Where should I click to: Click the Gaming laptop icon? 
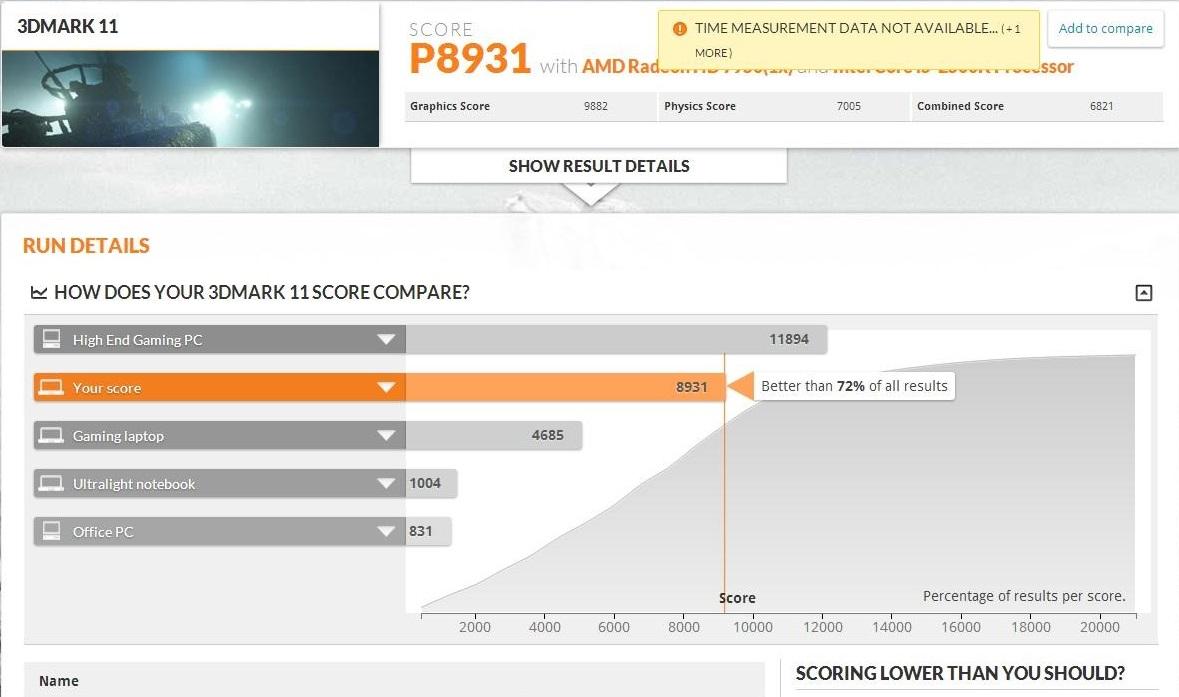(51, 435)
